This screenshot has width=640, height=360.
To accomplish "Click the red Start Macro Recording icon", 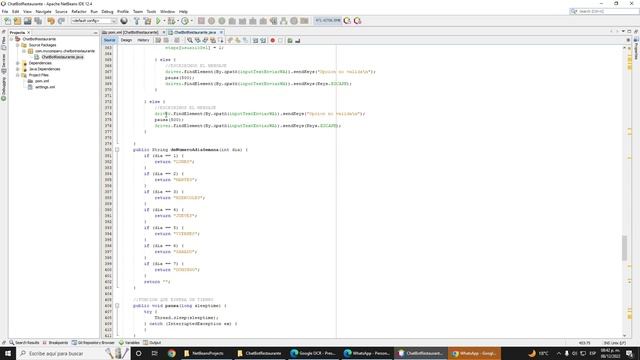I will tap(273, 40).
